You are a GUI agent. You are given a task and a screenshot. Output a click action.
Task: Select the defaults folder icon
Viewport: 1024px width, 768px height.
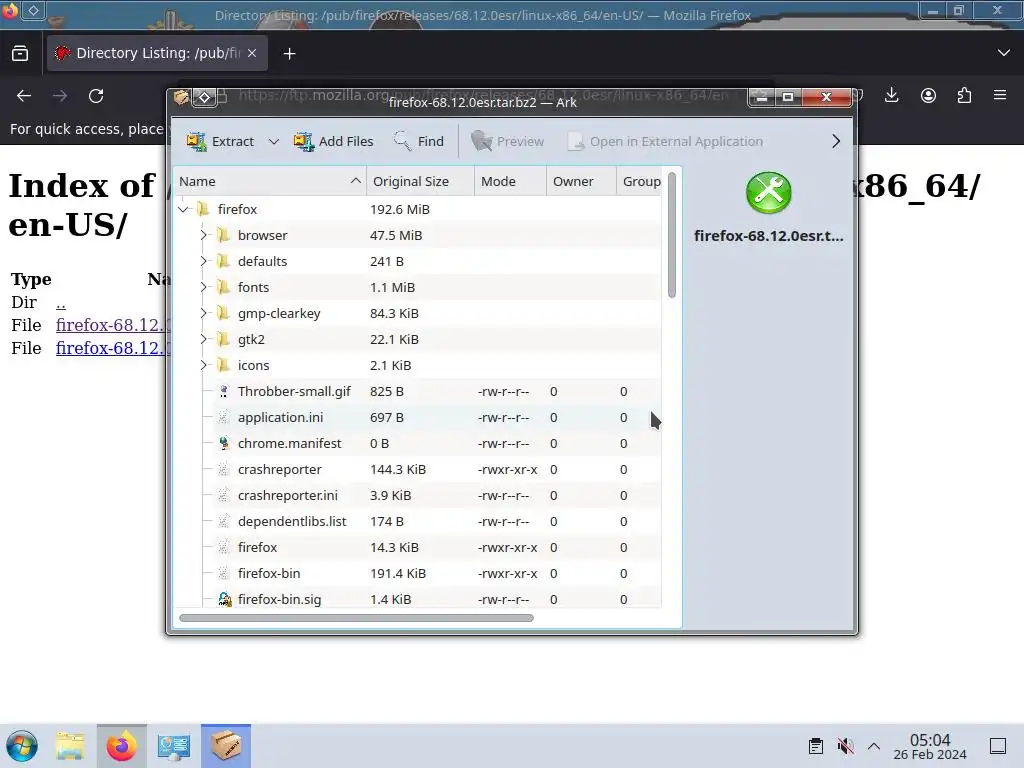224,261
